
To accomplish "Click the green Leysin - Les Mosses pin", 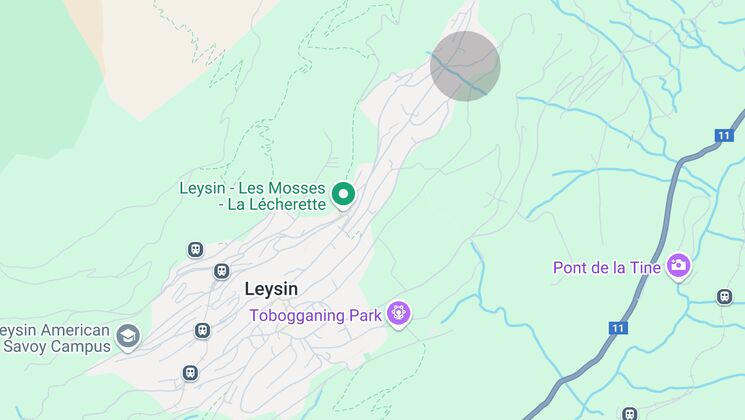I will [x=343, y=195].
